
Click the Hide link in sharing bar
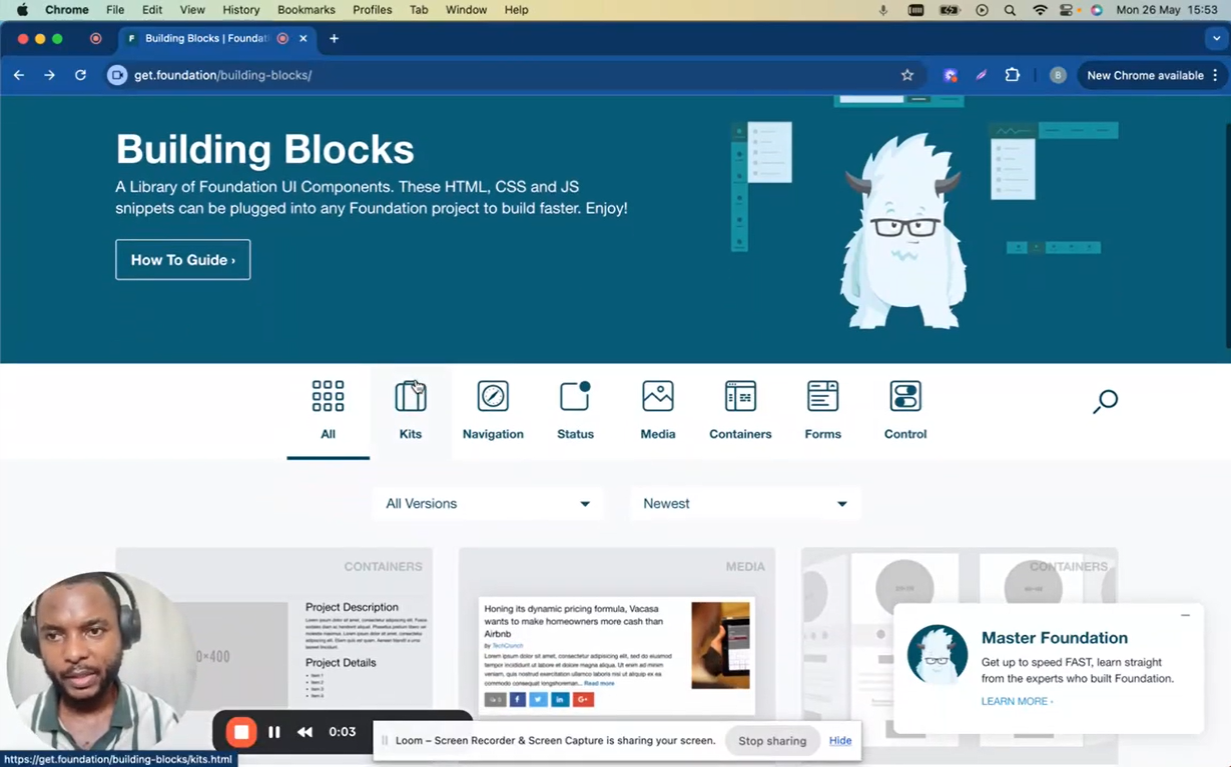[840, 741]
